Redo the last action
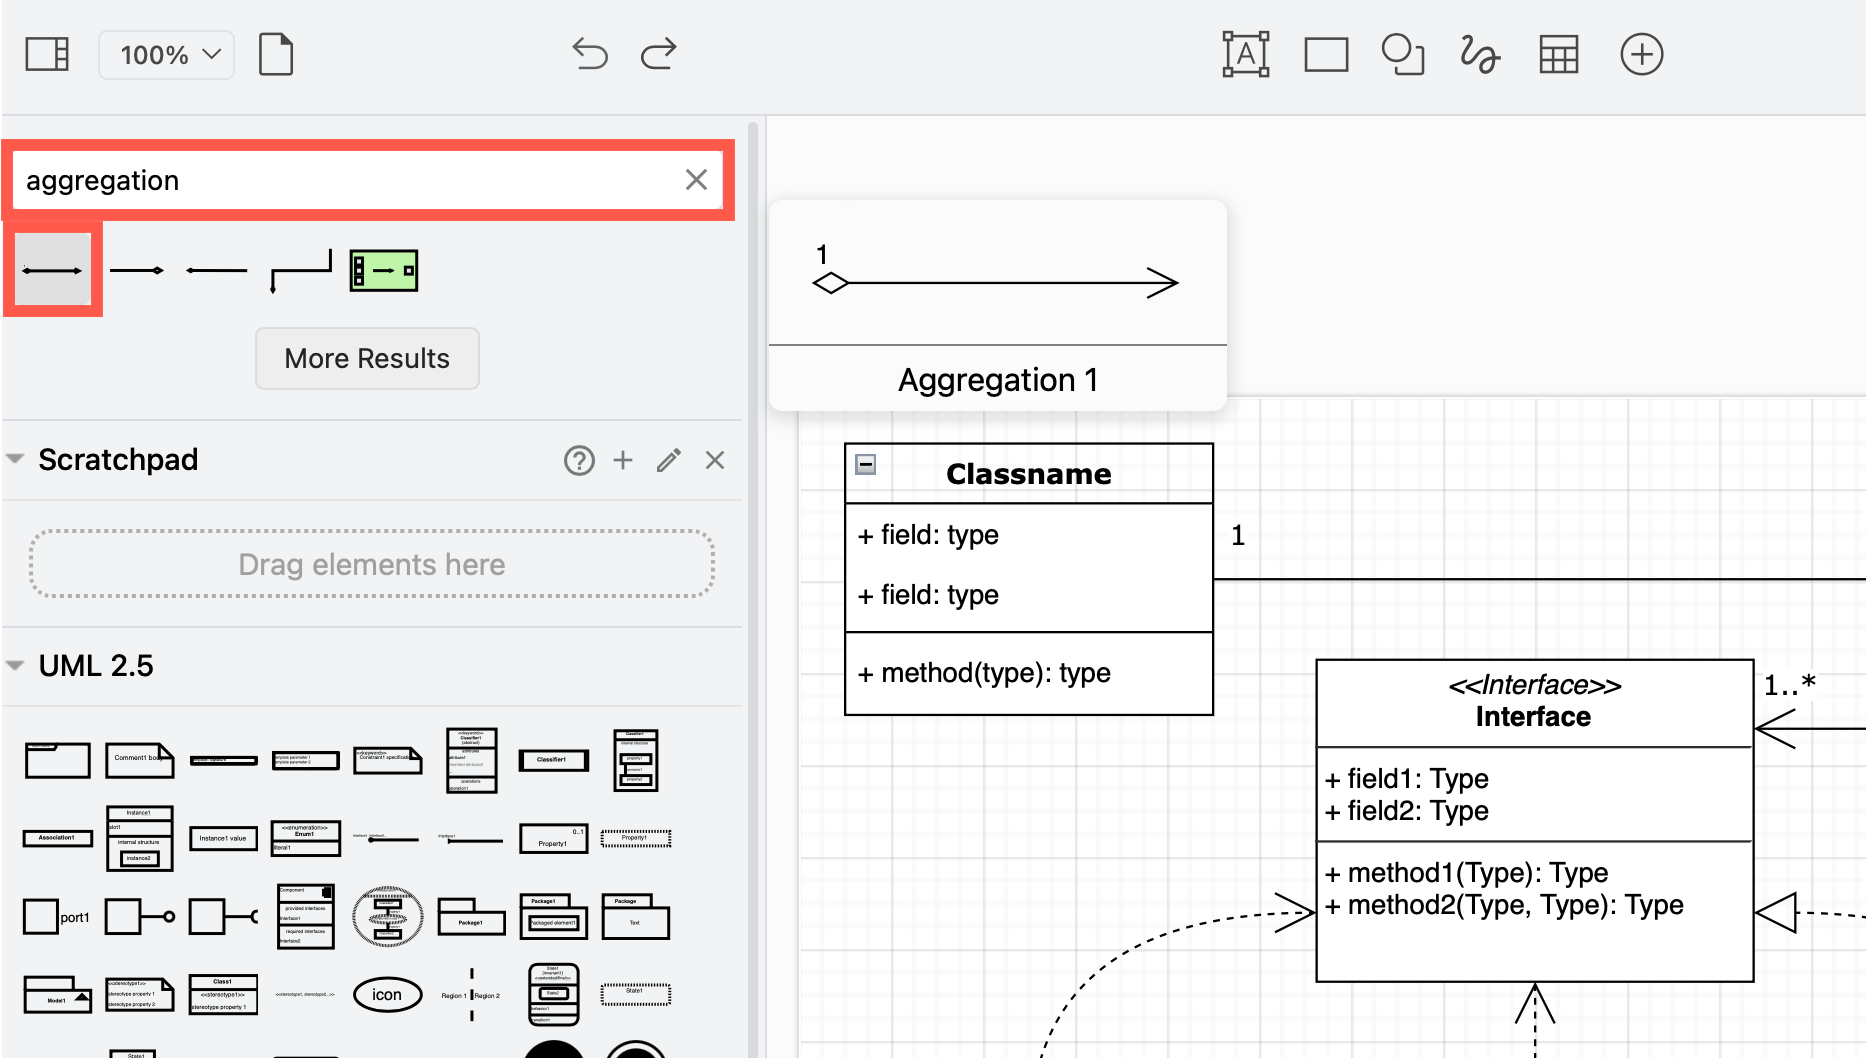 point(658,54)
